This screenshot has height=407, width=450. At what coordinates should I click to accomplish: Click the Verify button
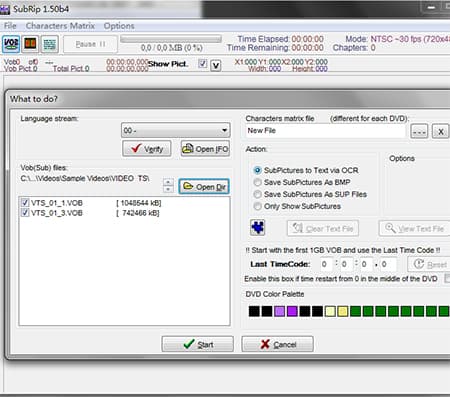[x=147, y=149]
